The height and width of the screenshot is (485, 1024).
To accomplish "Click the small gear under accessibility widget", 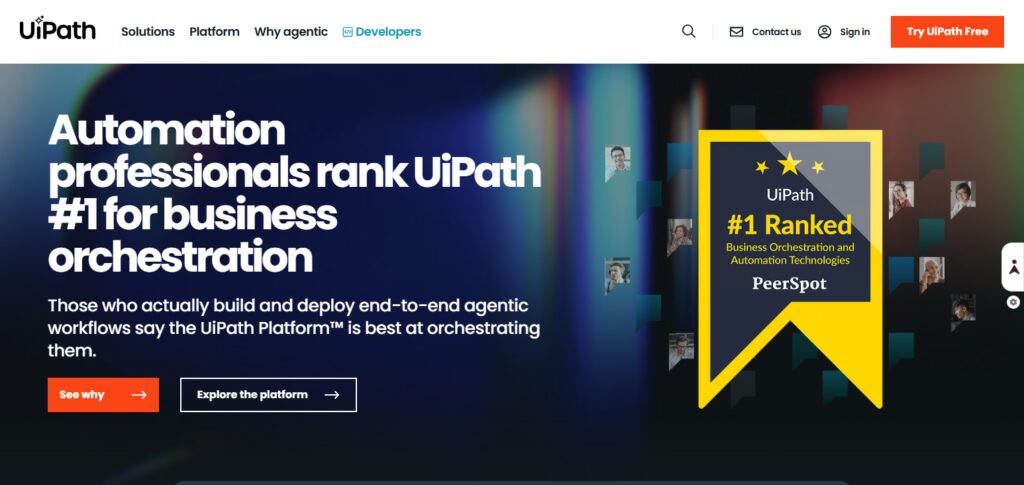I will click(x=1013, y=302).
